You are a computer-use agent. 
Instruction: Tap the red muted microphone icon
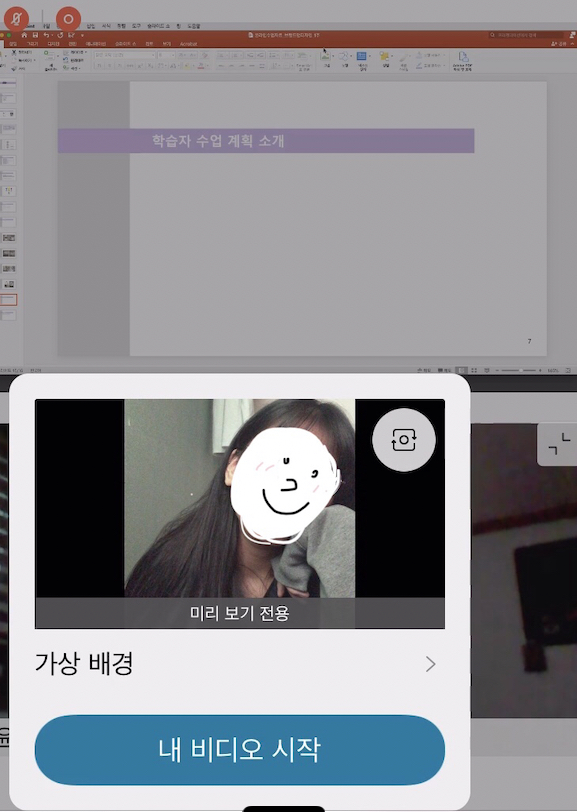16,20
